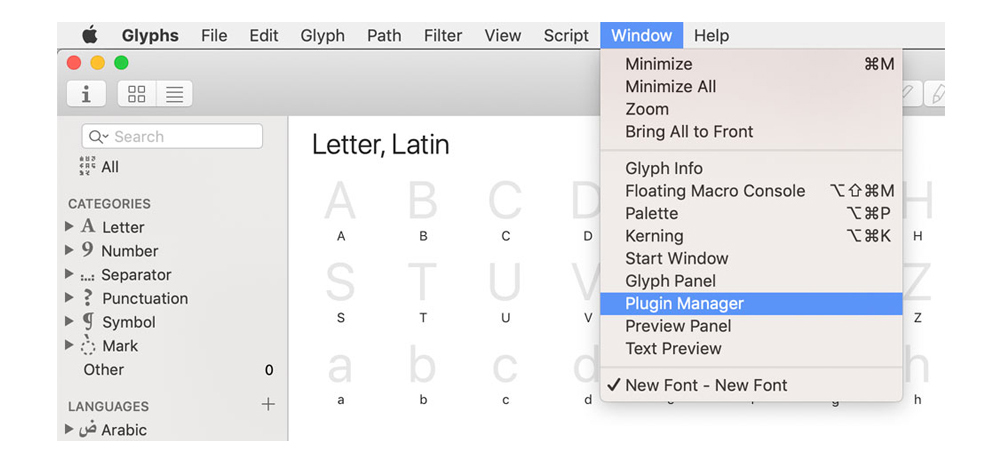The width and height of the screenshot is (1000, 461).
Task: Click the Symbol category icon
Action: 88,322
